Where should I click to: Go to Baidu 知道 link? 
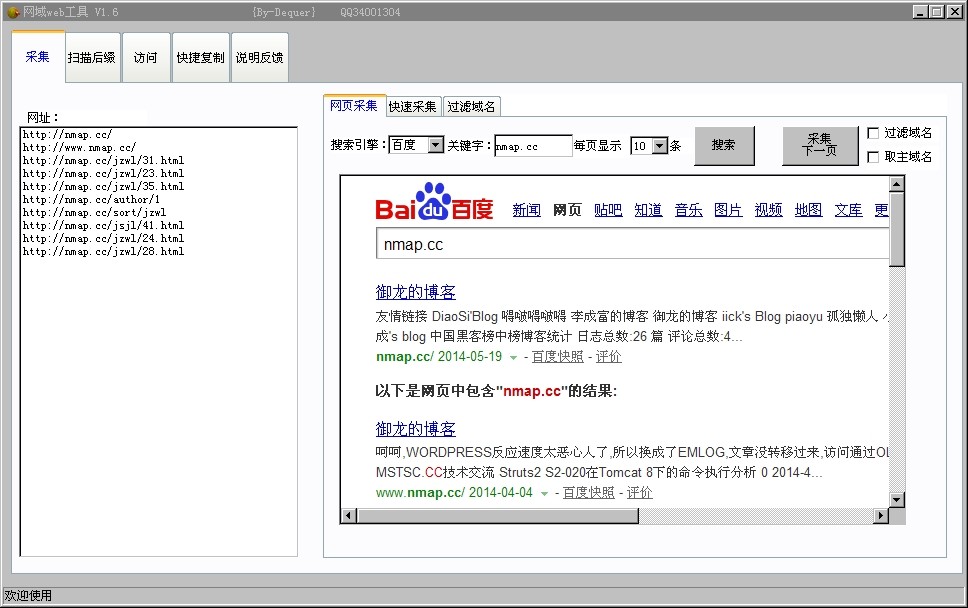(x=648, y=210)
